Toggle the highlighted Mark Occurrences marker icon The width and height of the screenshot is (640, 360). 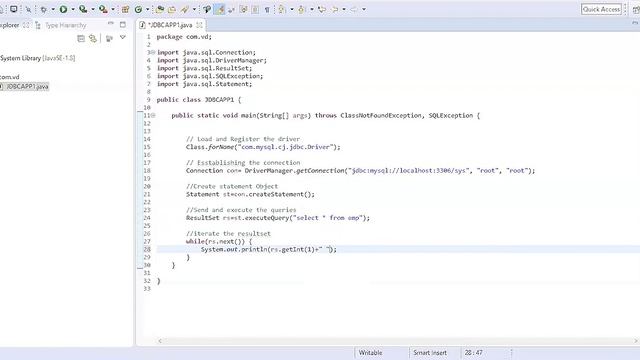click(220, 9)
